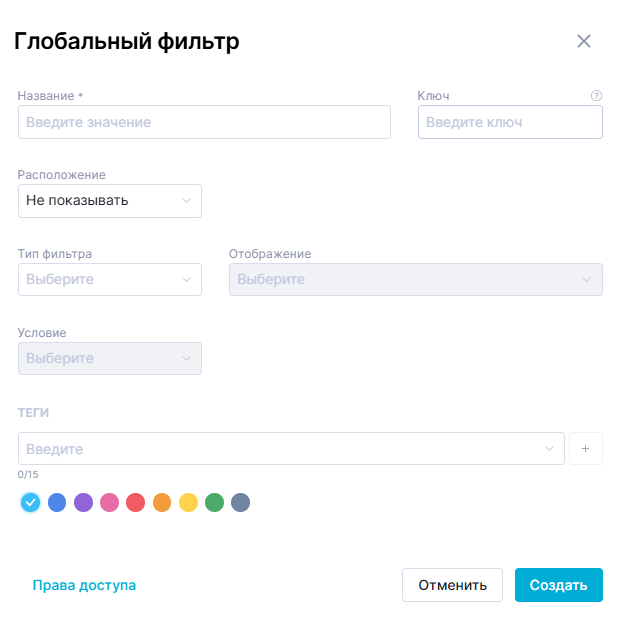The height and width of the screenshot is (621, 623).
Task: Choose the gray-blue color swatch
Action: [x=240, y=502]
